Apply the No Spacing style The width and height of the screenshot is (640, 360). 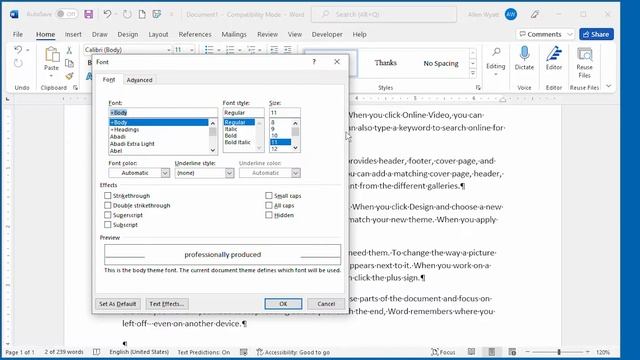(441, 63)
